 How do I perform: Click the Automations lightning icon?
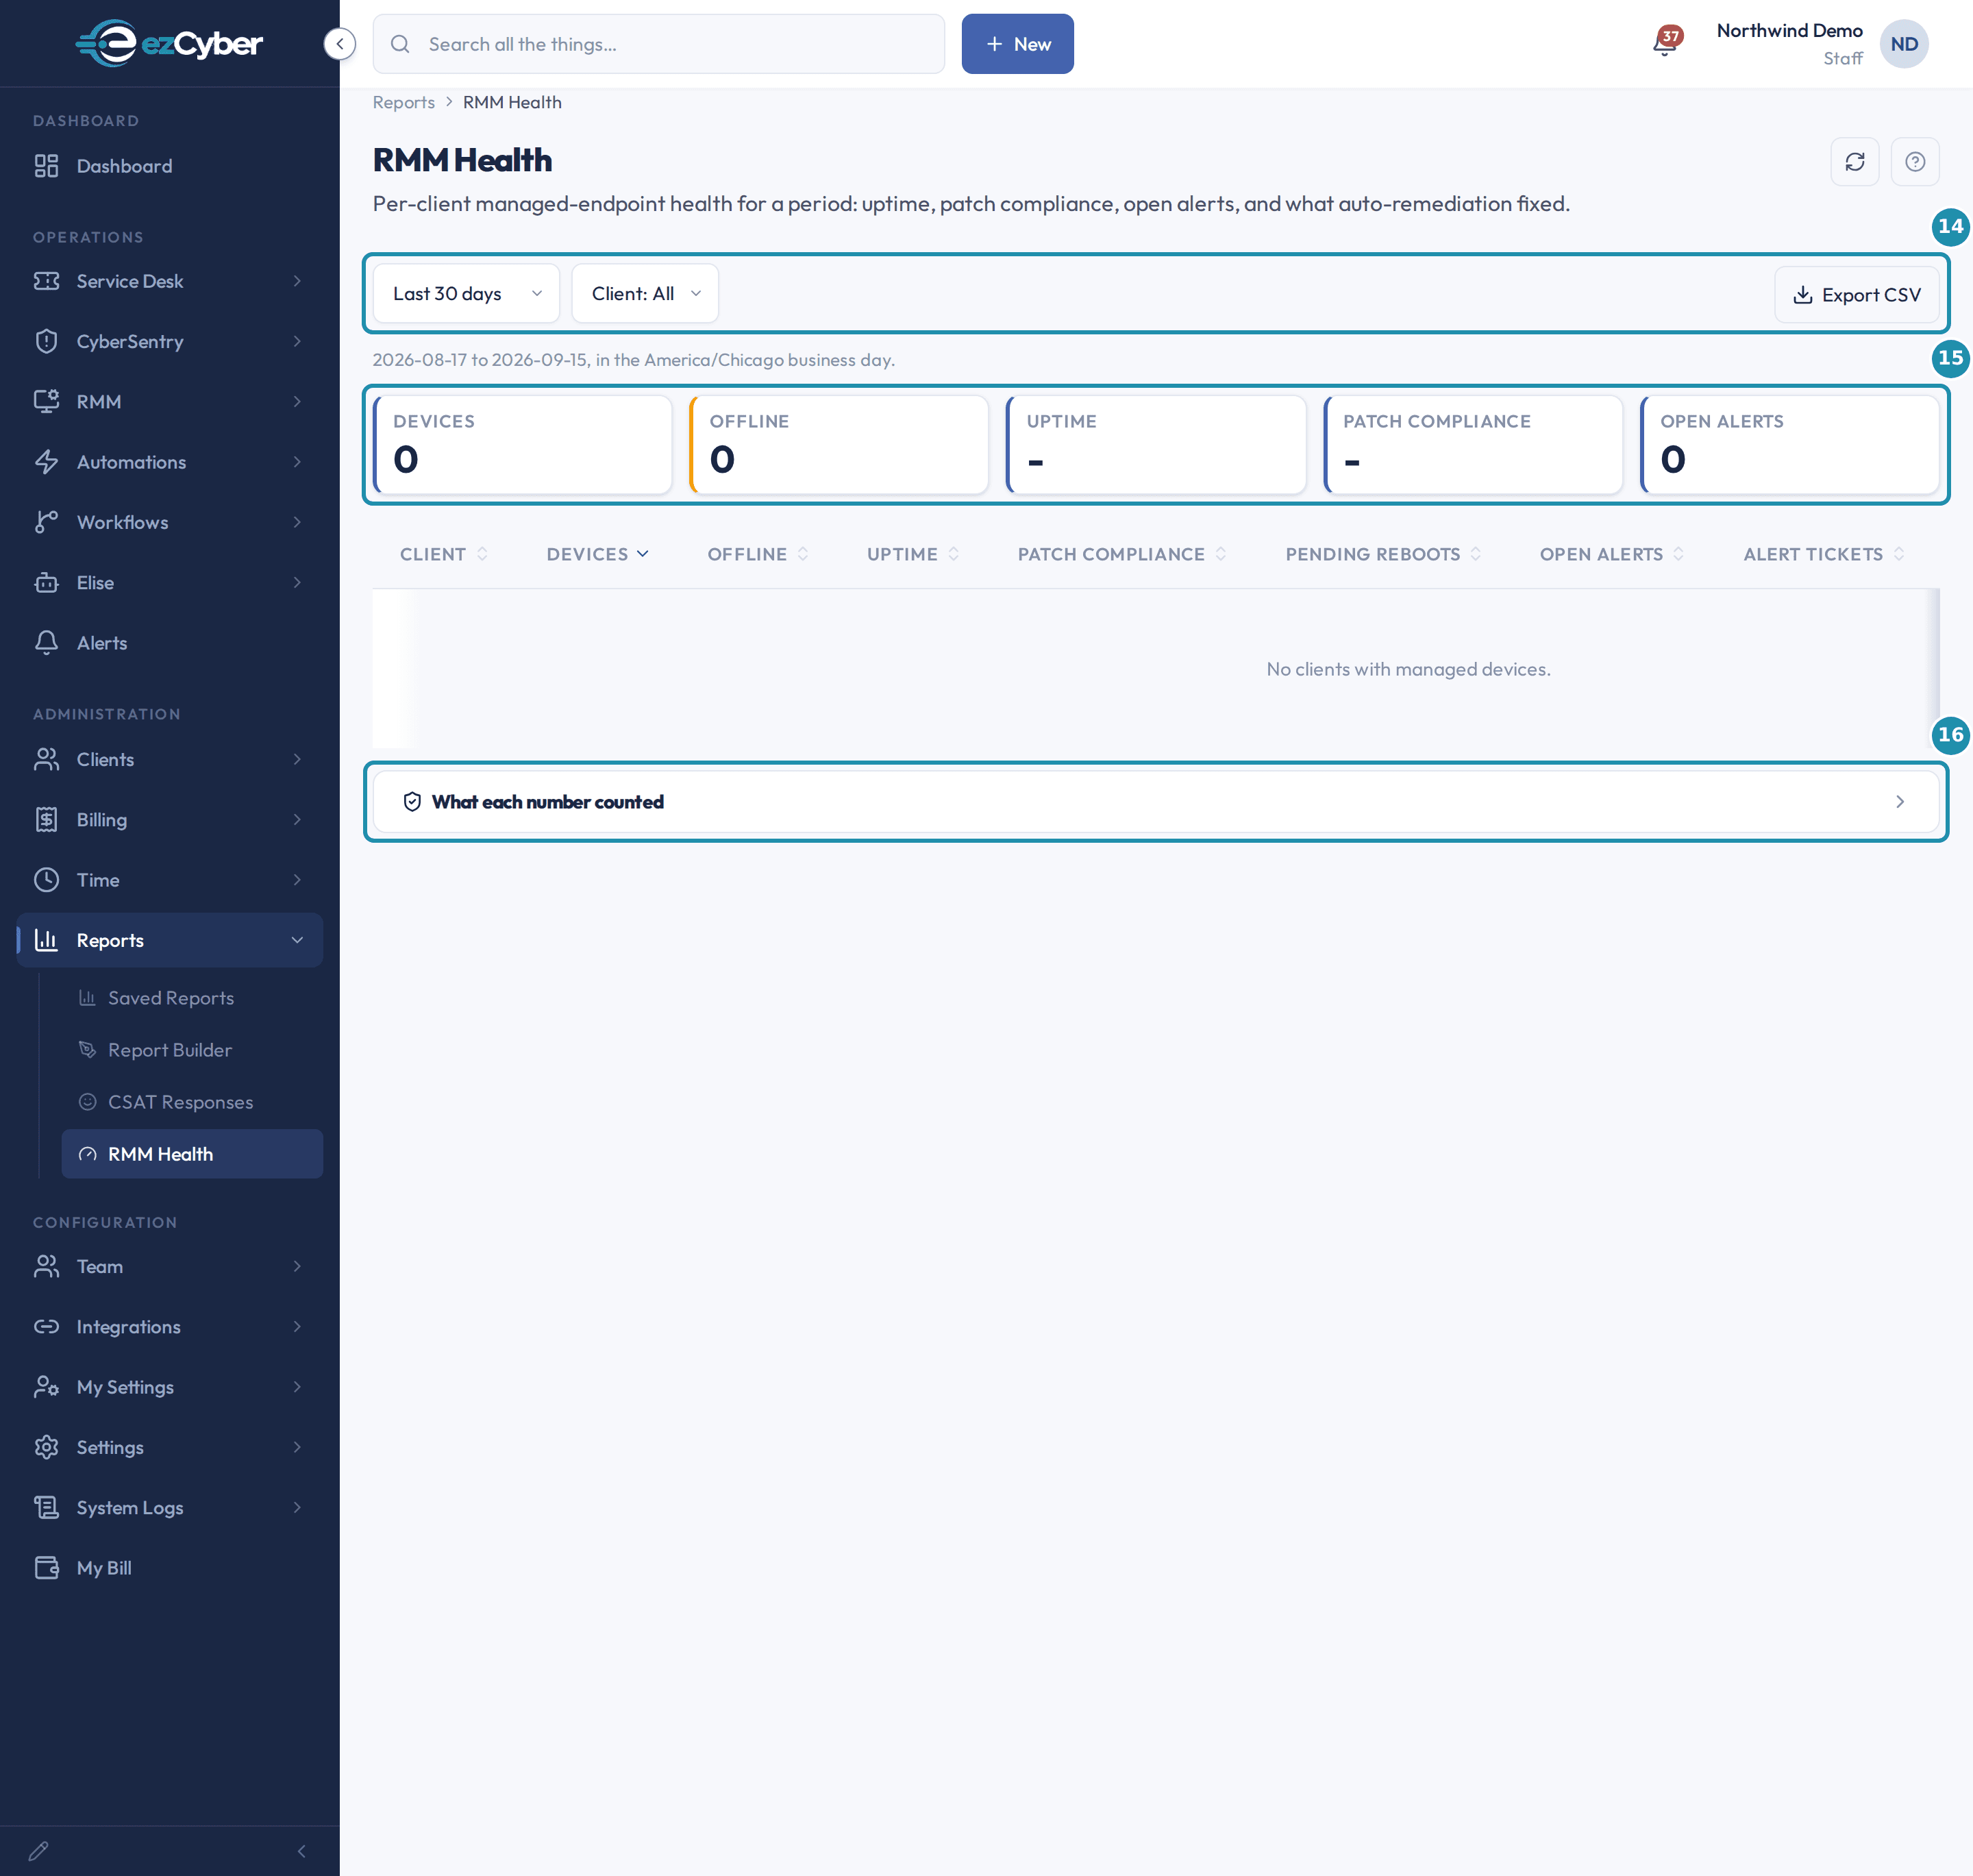[x=47, y=462]
